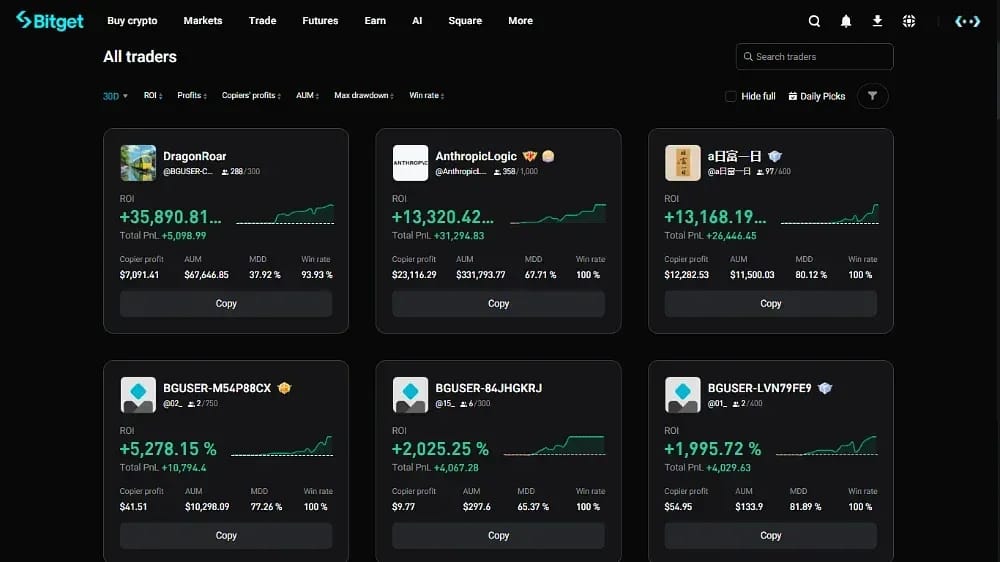Sort traders by ROI

click(x=153, y=95)
